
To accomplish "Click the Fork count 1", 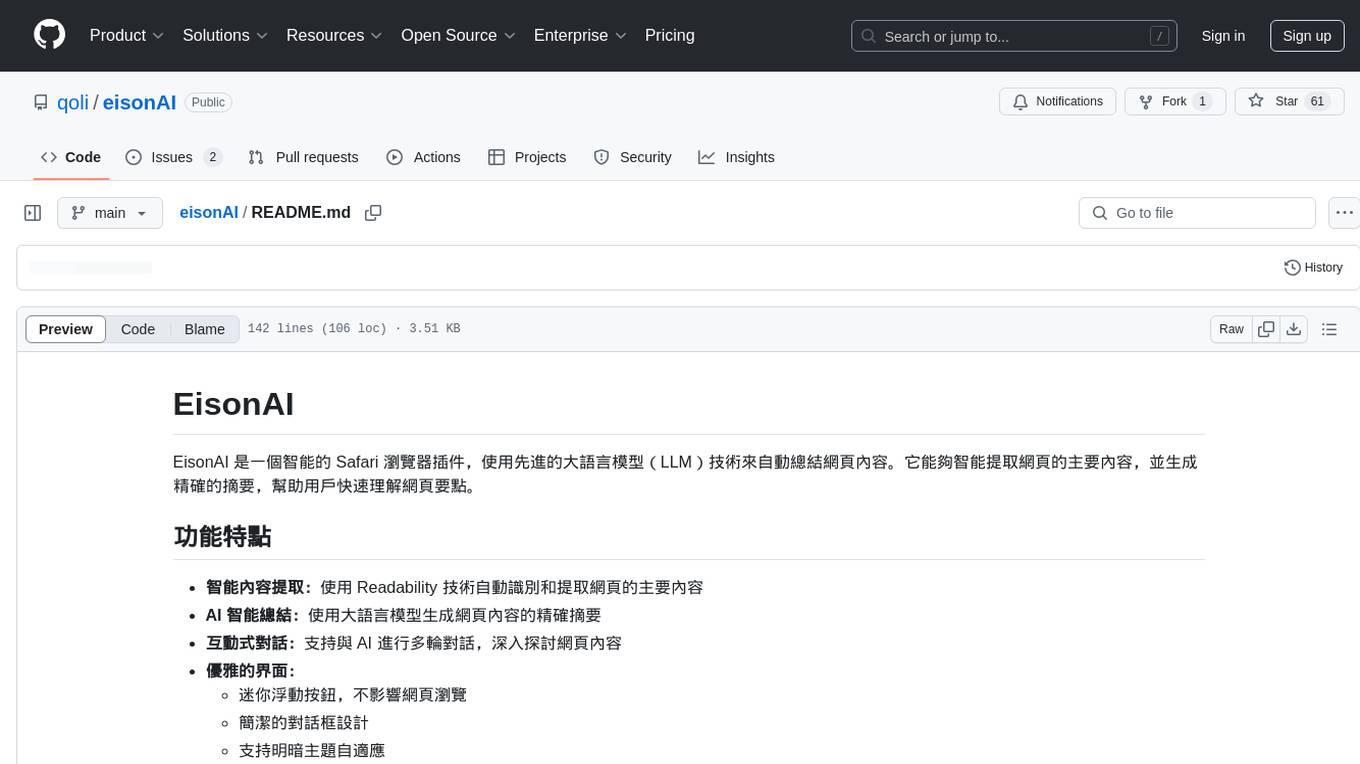I will [1202, 101].
